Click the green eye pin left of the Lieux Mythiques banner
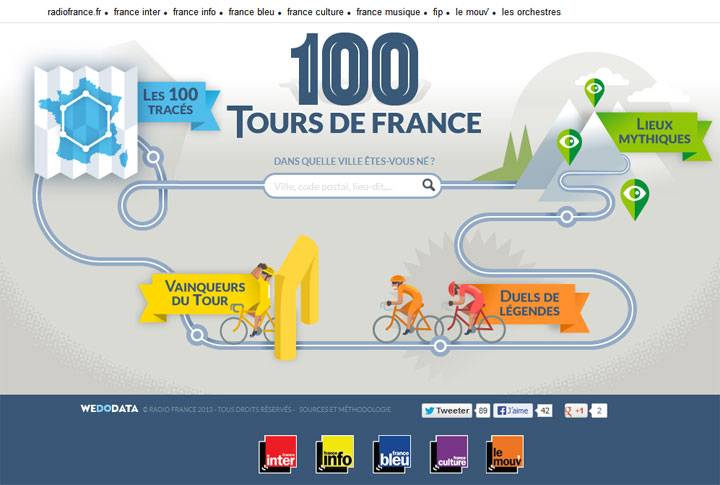720x485 pixels. 569,146
